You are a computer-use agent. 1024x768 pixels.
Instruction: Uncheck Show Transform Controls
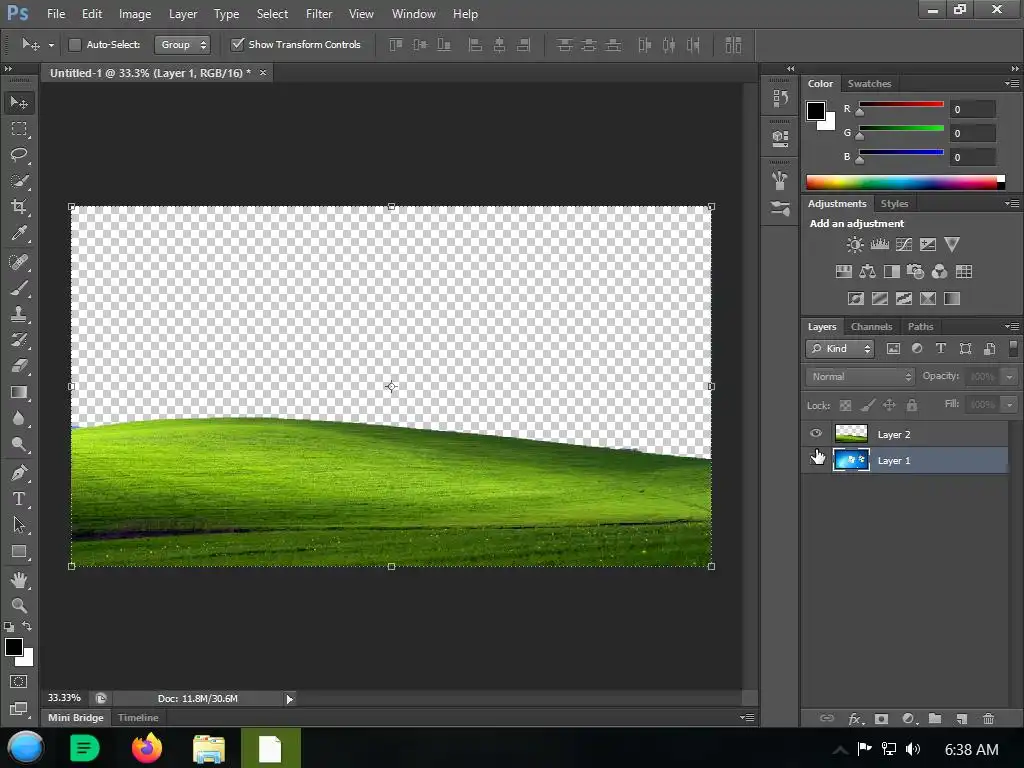coord(238,44)
